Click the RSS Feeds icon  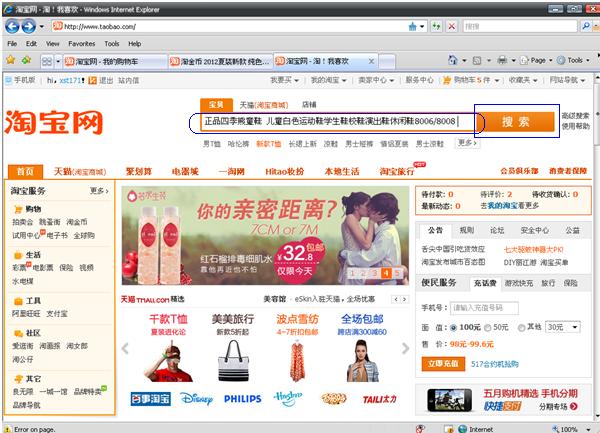[477, 60]
